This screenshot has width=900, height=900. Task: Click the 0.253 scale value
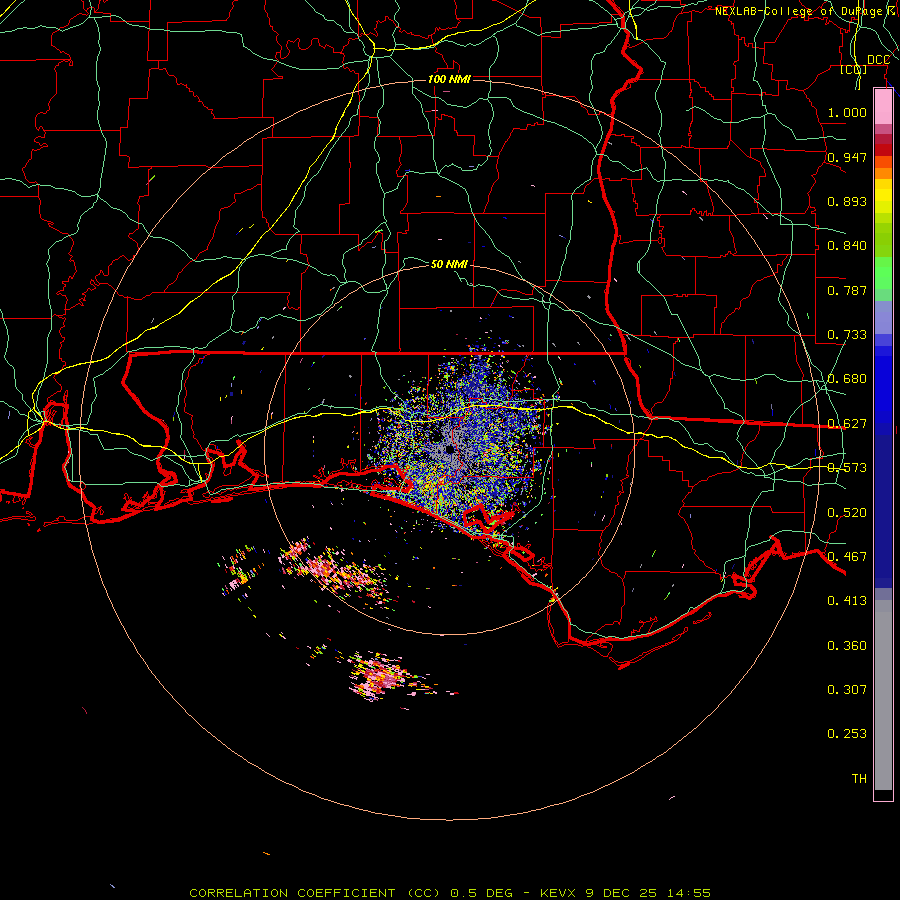(x=847, y=734)
